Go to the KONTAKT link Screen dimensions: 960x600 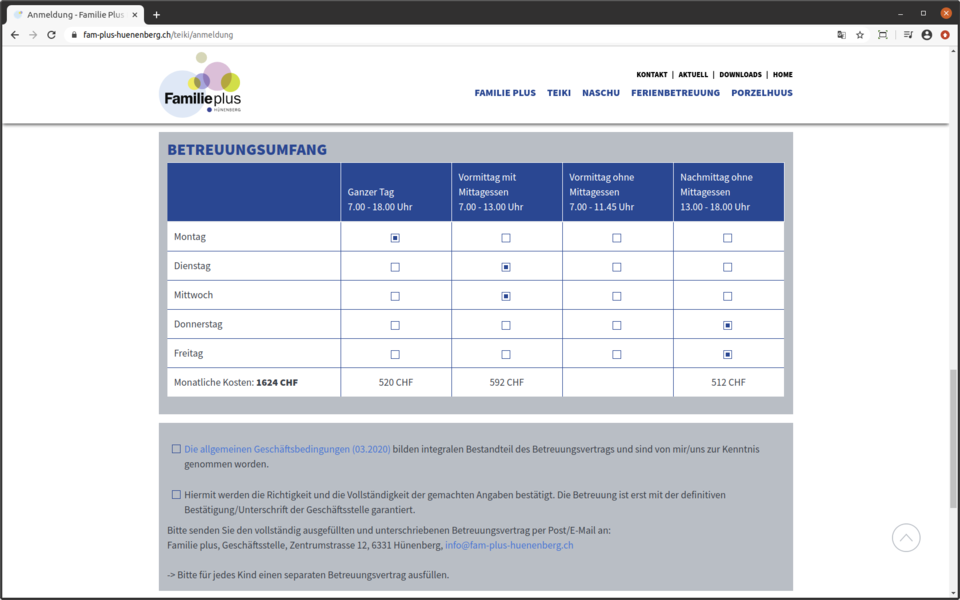651,75
